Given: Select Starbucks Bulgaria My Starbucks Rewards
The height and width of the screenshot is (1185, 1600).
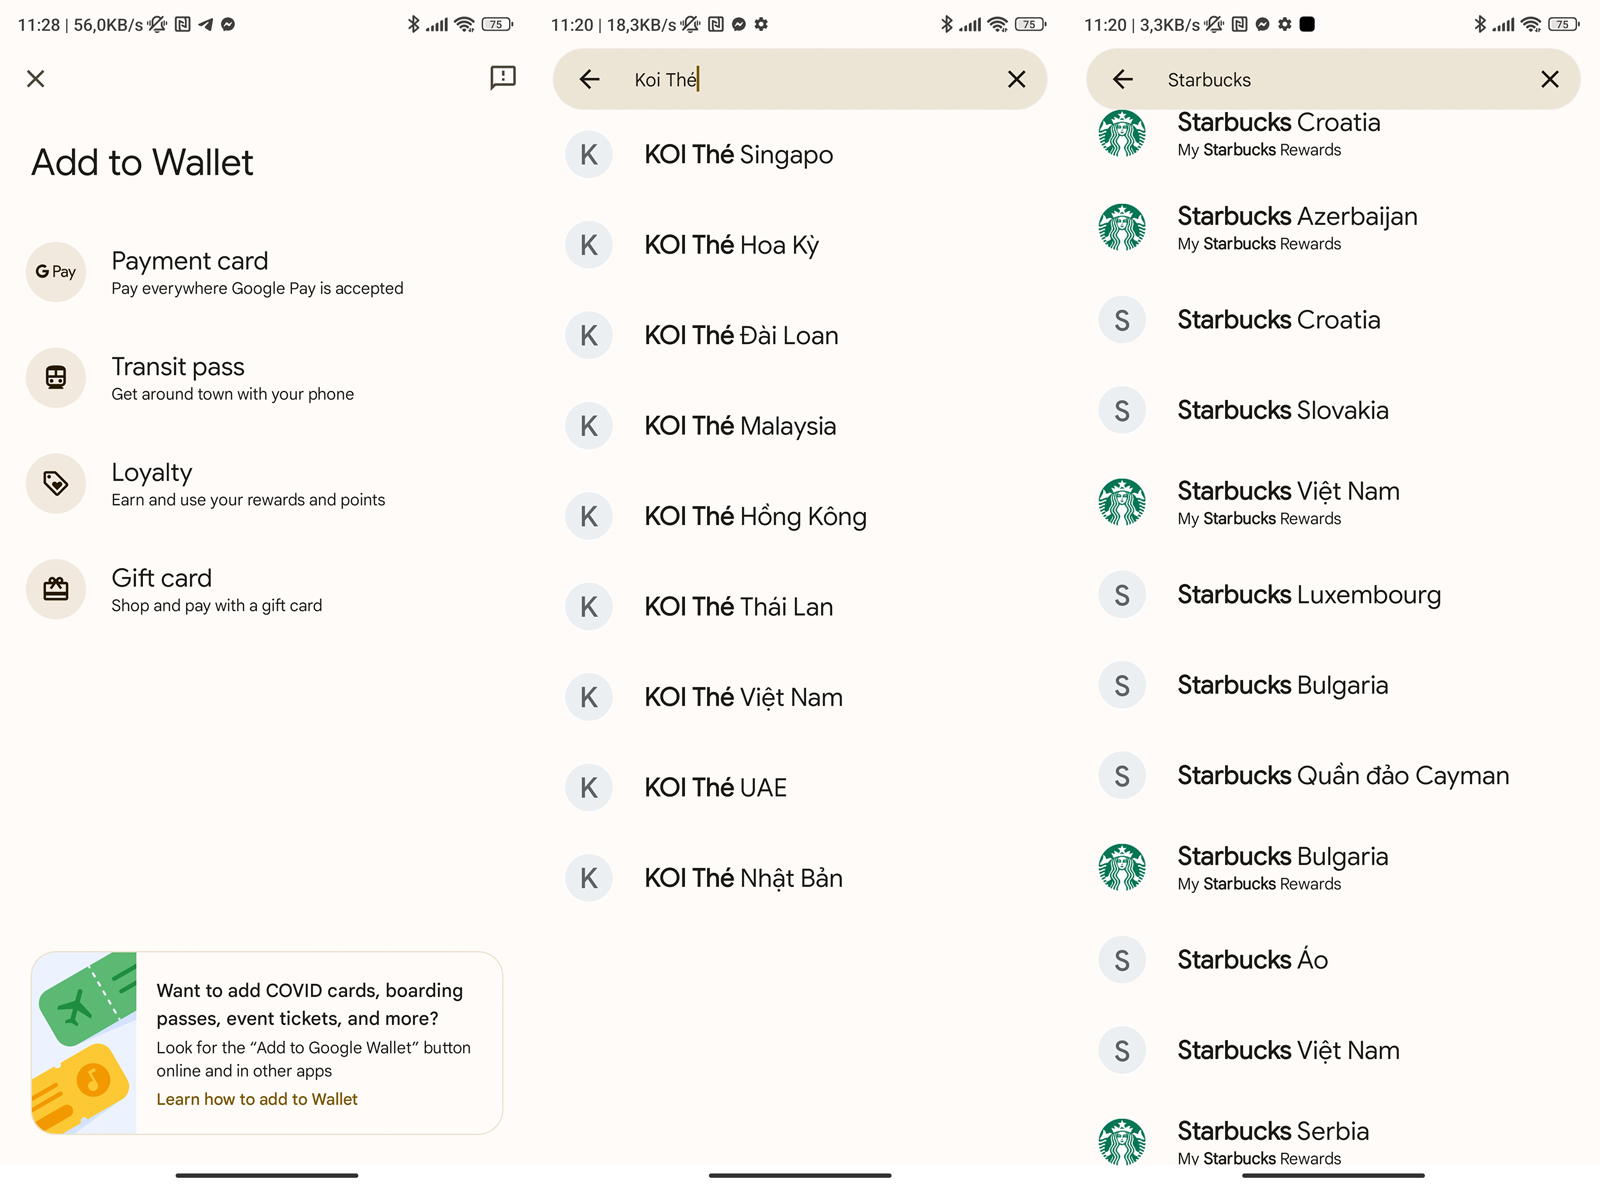Looking at the screenshot, I should [x=1333, y=868].
